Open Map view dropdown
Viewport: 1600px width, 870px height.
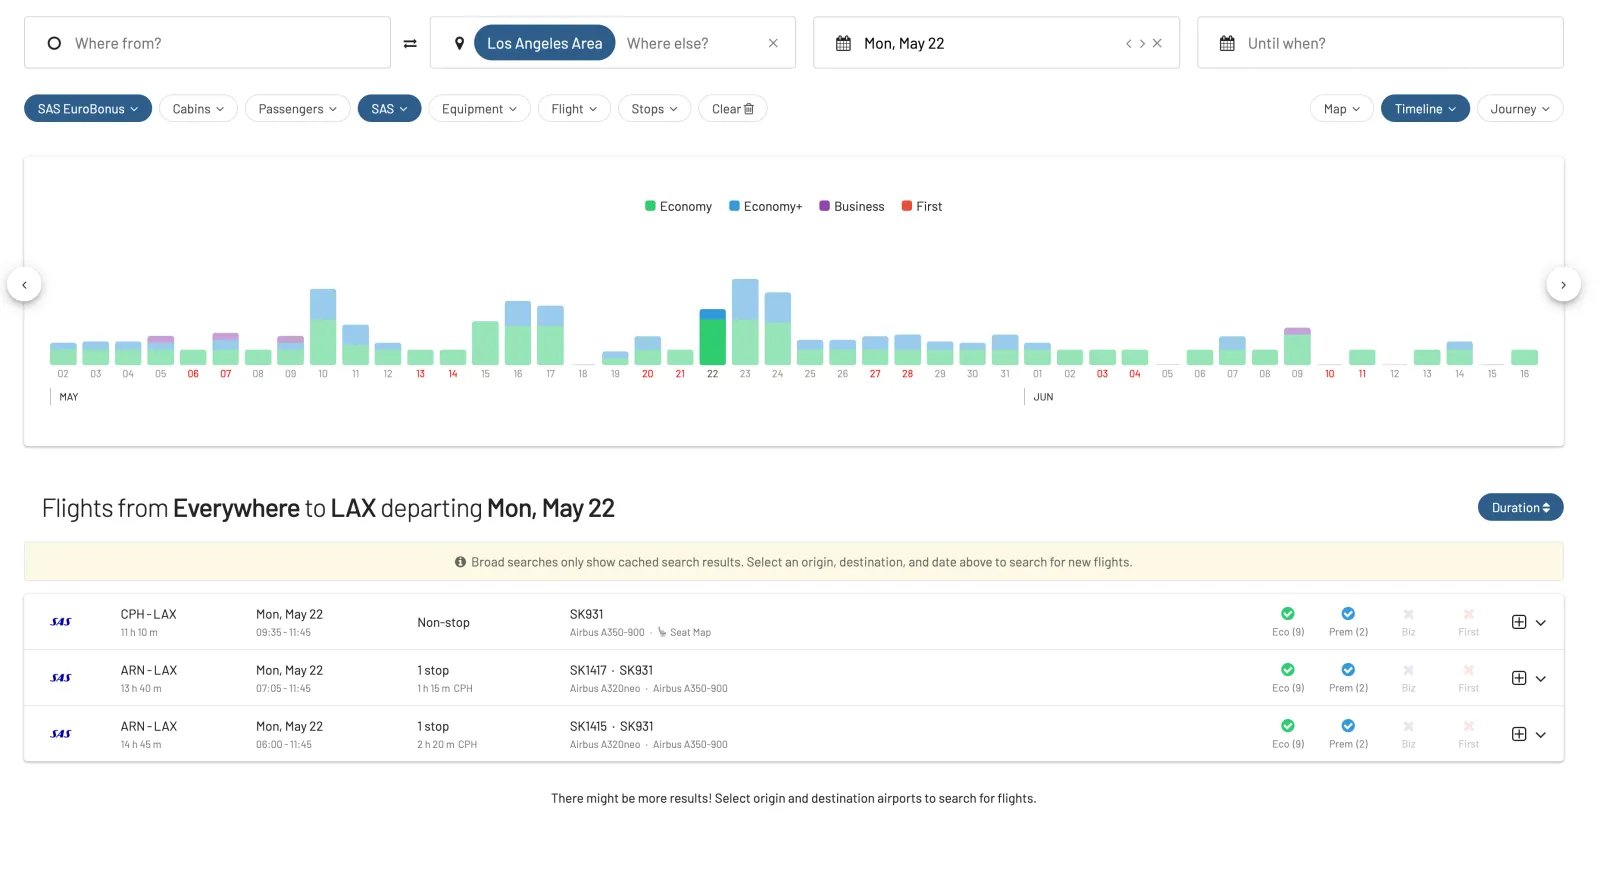click(1341, 109)
